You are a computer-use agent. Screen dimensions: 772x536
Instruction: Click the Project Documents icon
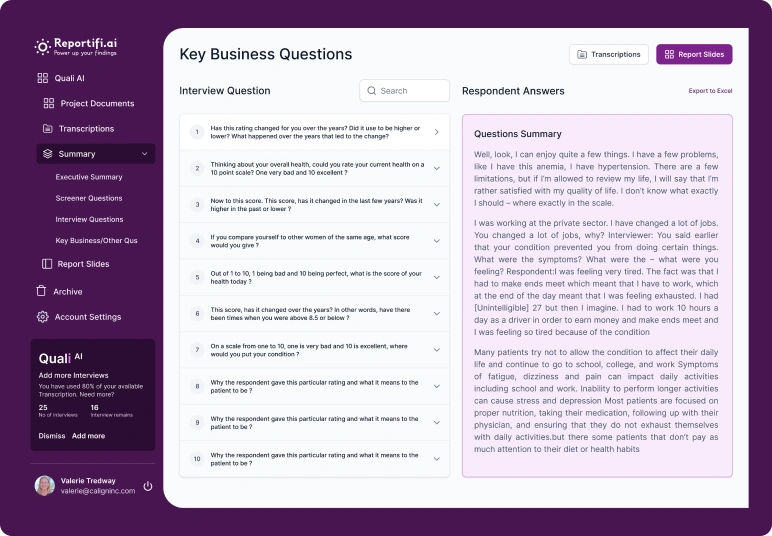[48, 103]
